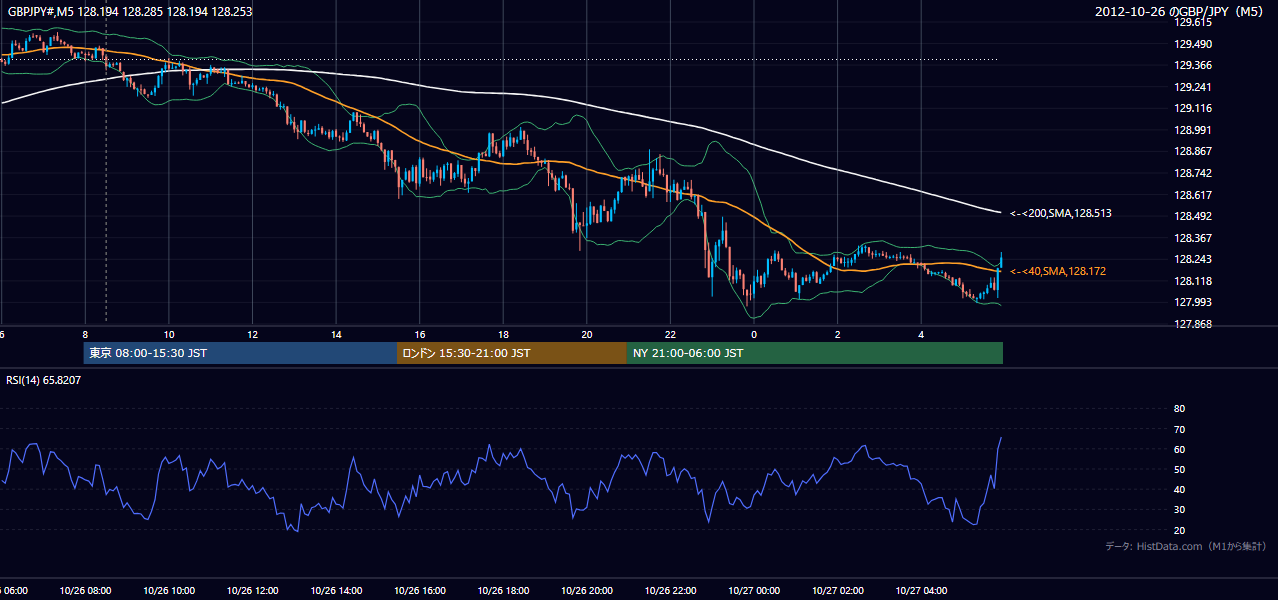
Task: Click the 10/26 12:00 time label
Action: pyautogui.click(x=253, y=591)
